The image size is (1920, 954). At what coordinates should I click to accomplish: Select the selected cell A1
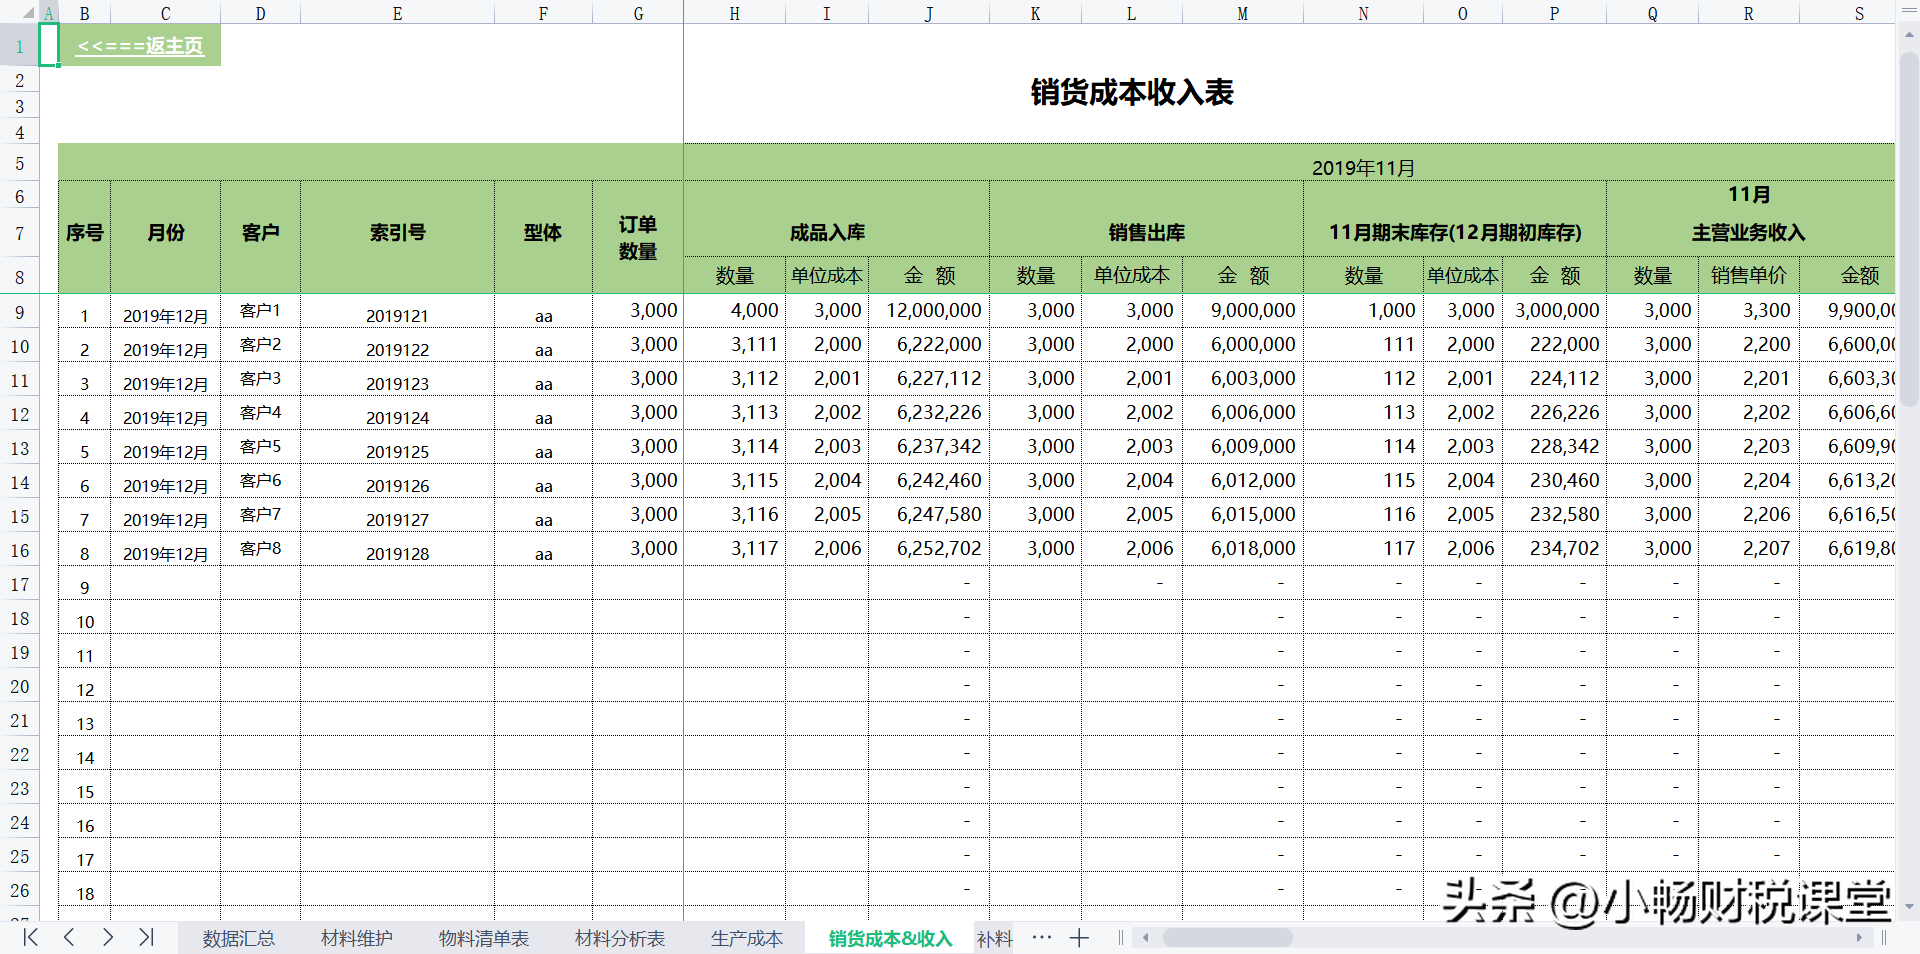coord(49,45)
